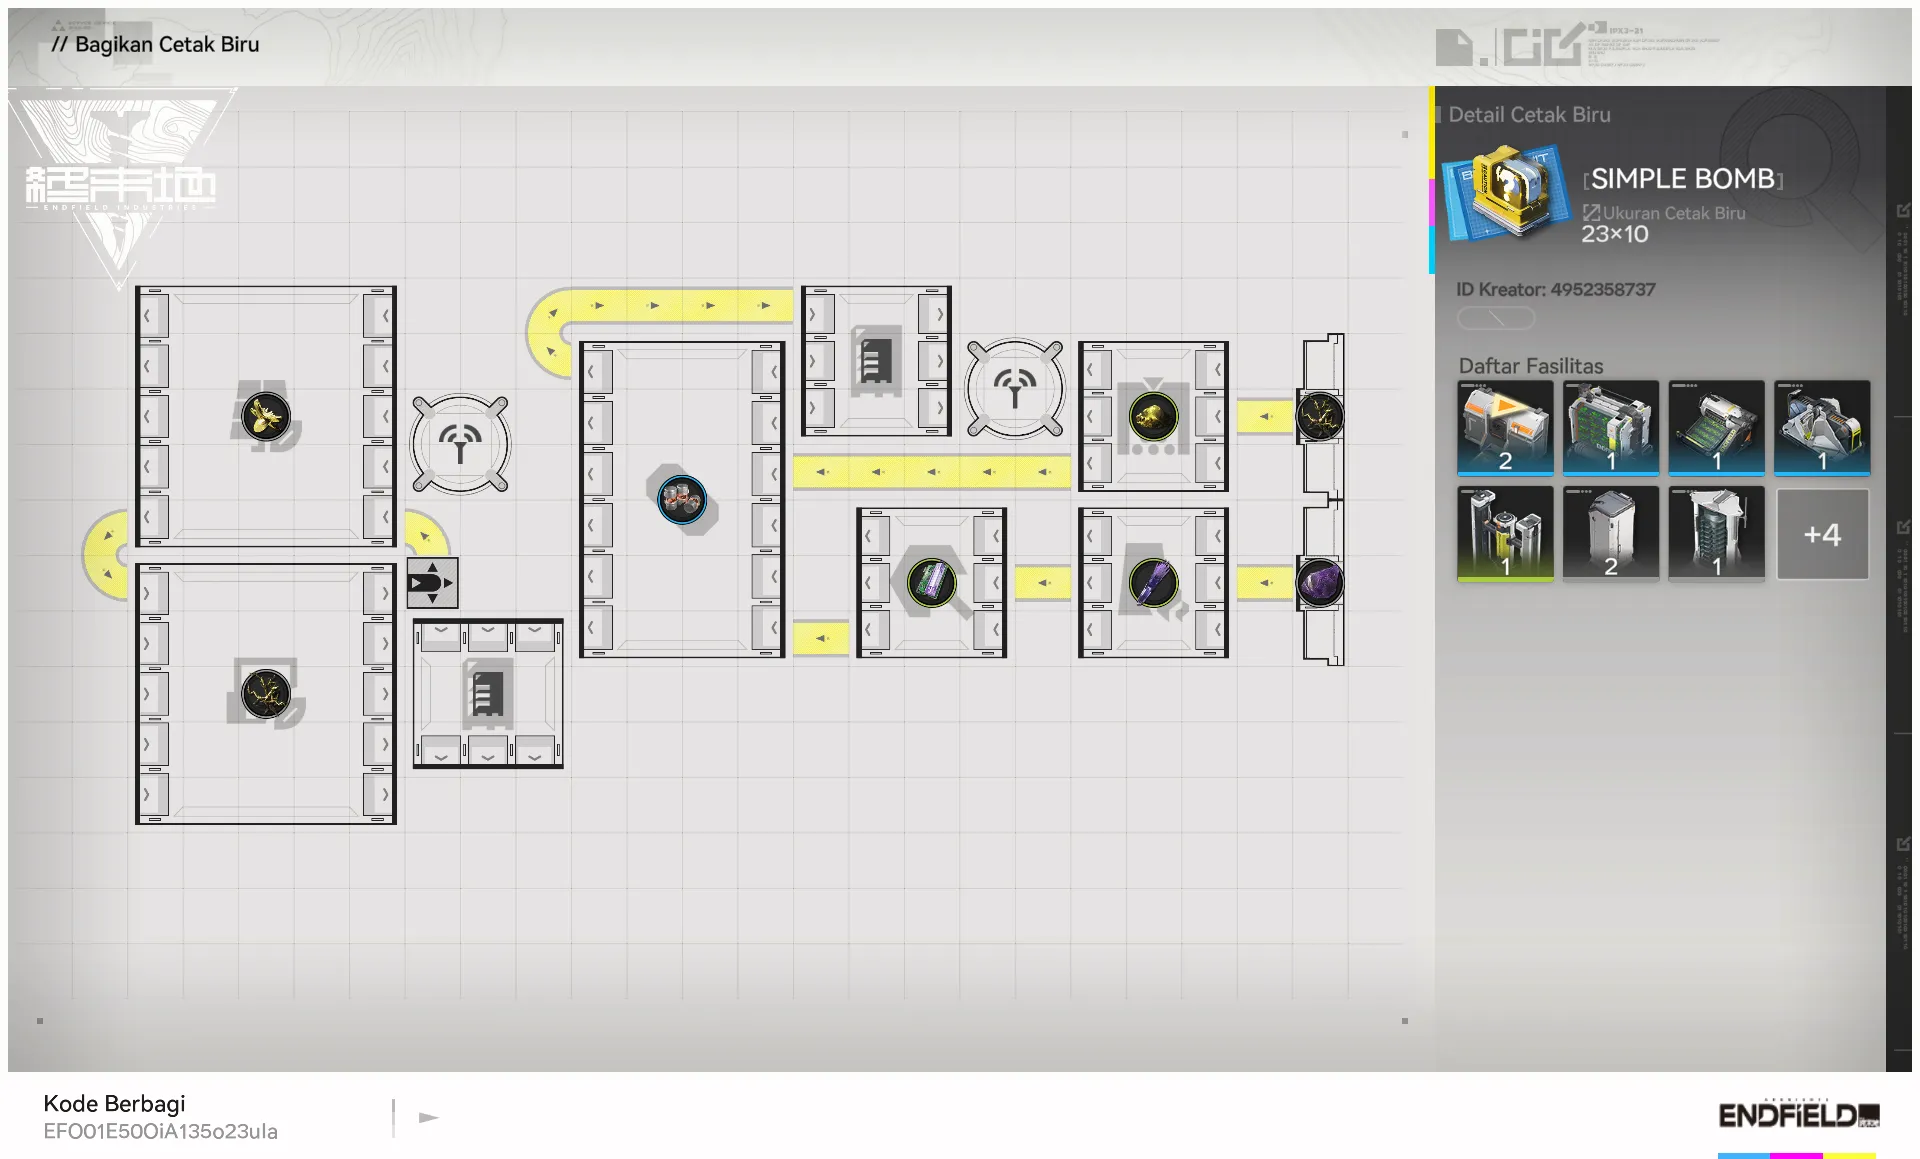The height and width of the screenshot is (1159, 1920).
Task: Click the SIMPLE BOMB blueprint icon
Action: click(1505, 192)
